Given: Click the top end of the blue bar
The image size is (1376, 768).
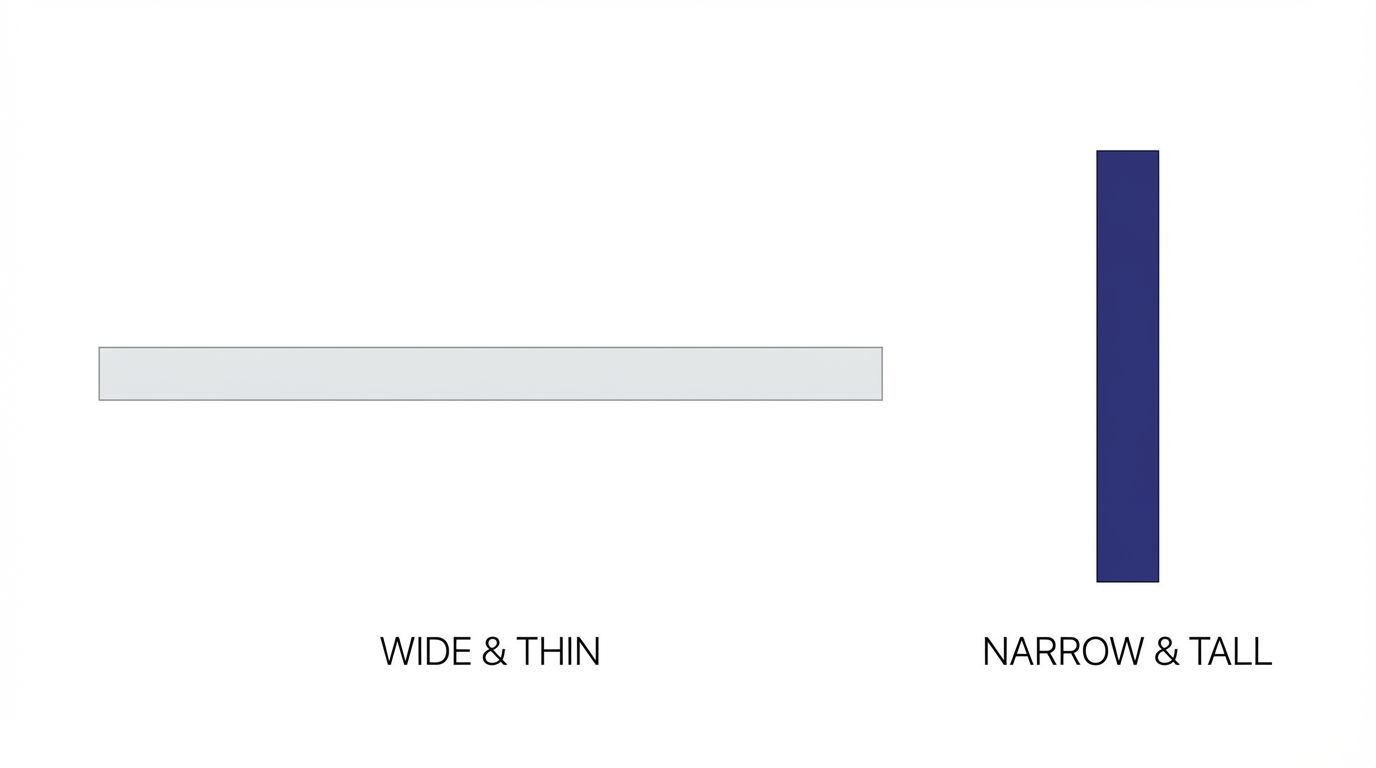Looking at the screenshot, I should [1127, 156].
